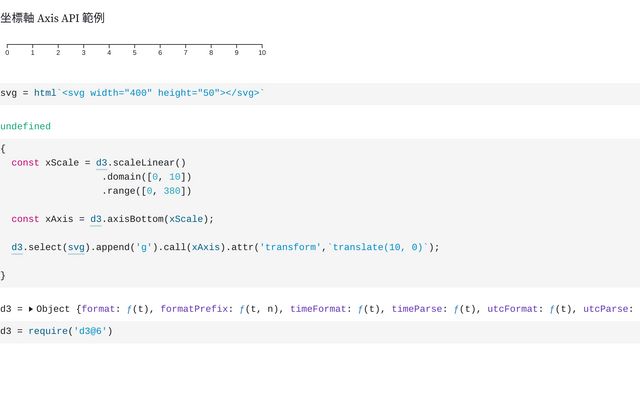640x400 pixels.
Task: Expand the d3 Object disclosure triangle
Action: coord(31,310)
